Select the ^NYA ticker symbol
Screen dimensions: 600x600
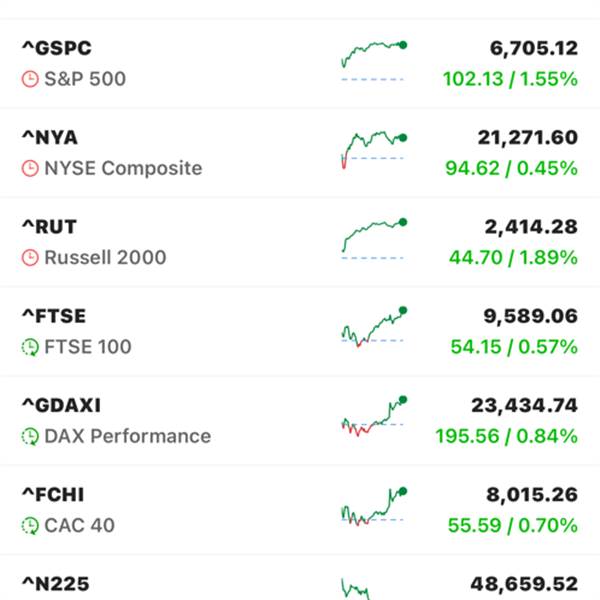[x=50, y=138]
